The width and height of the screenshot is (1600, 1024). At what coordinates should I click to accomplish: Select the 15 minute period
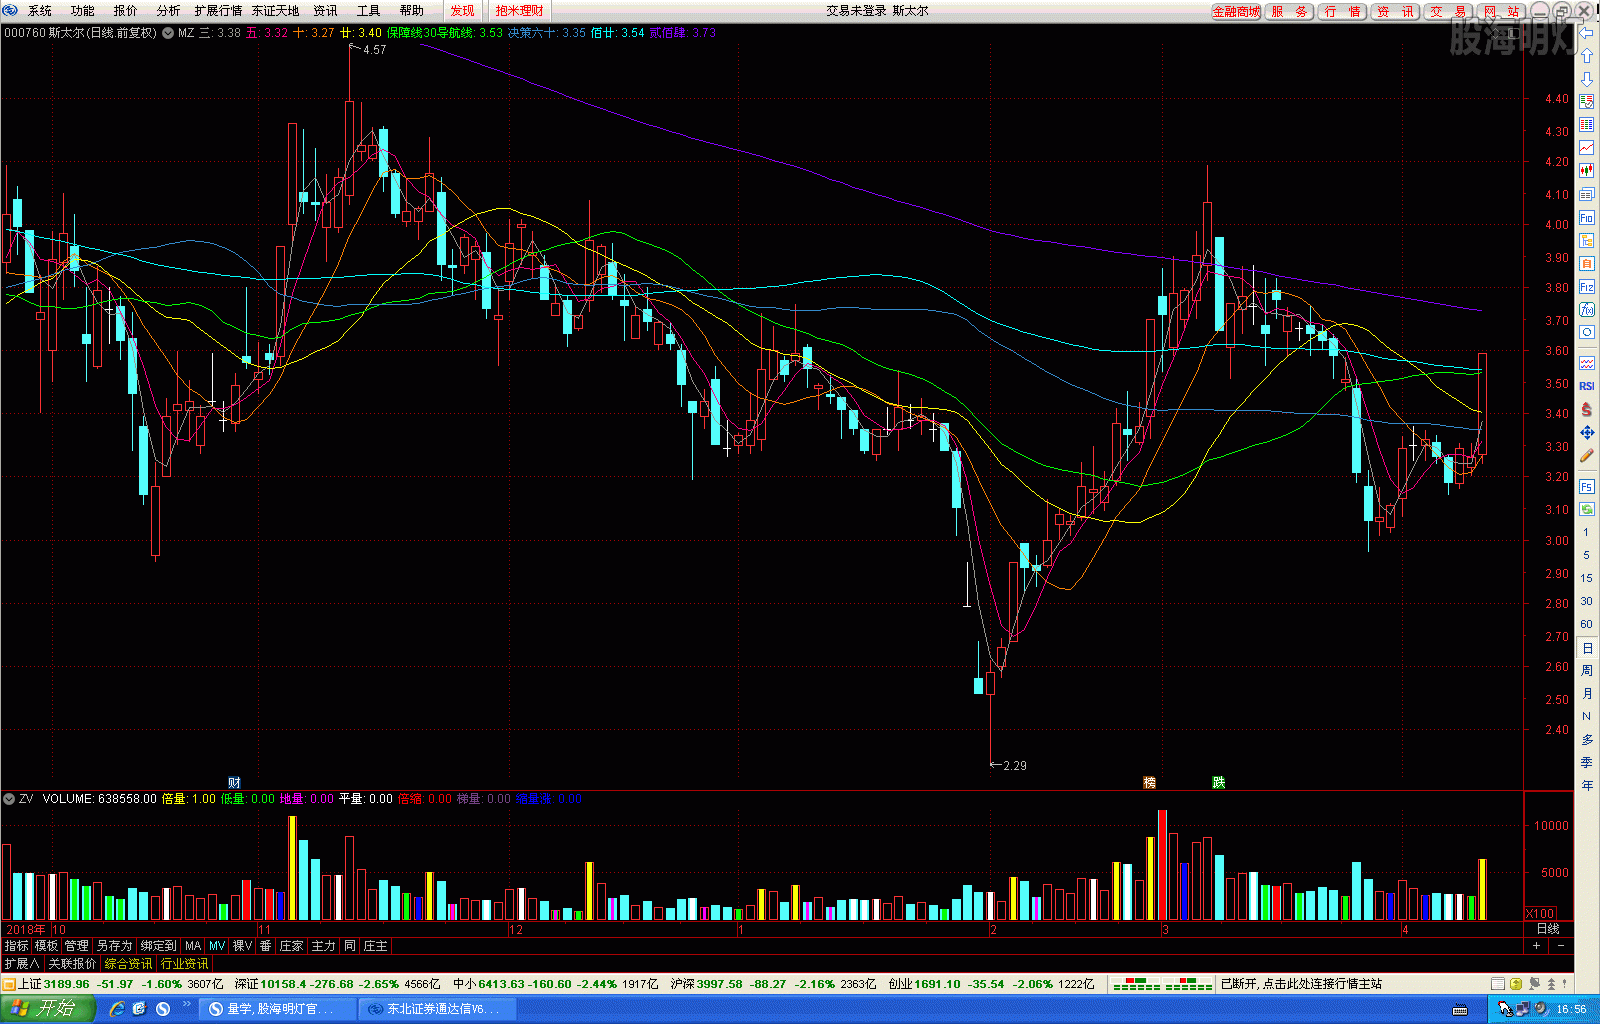[1587, 578]
